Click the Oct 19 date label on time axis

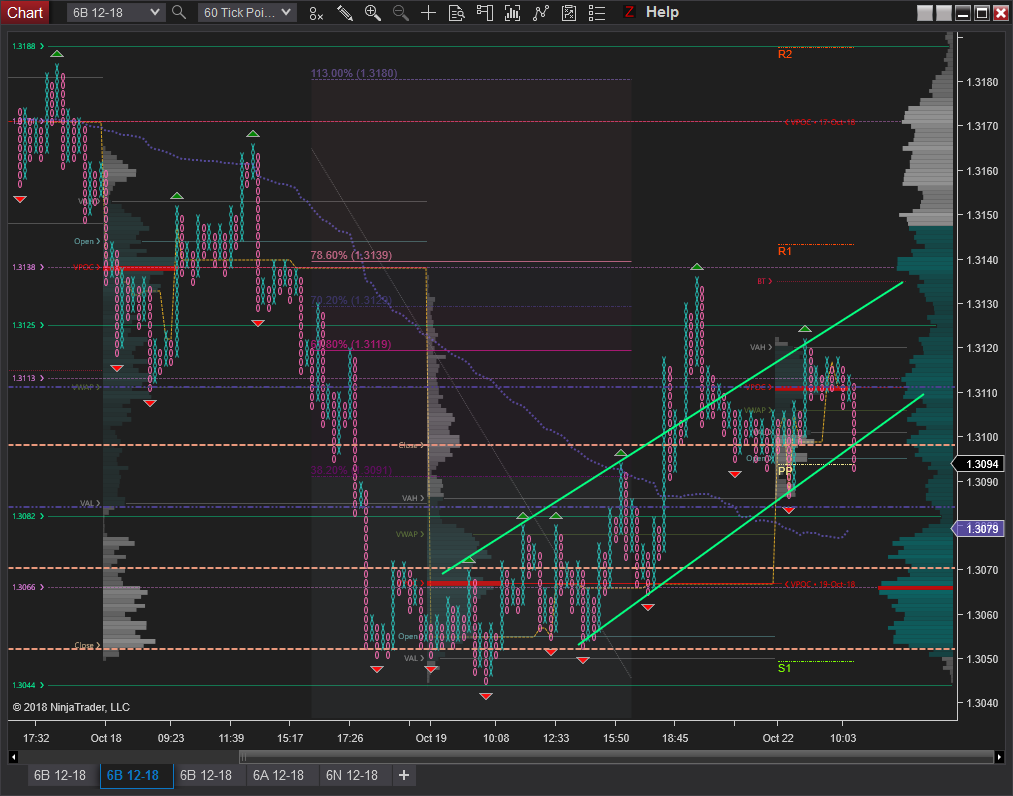431,738
